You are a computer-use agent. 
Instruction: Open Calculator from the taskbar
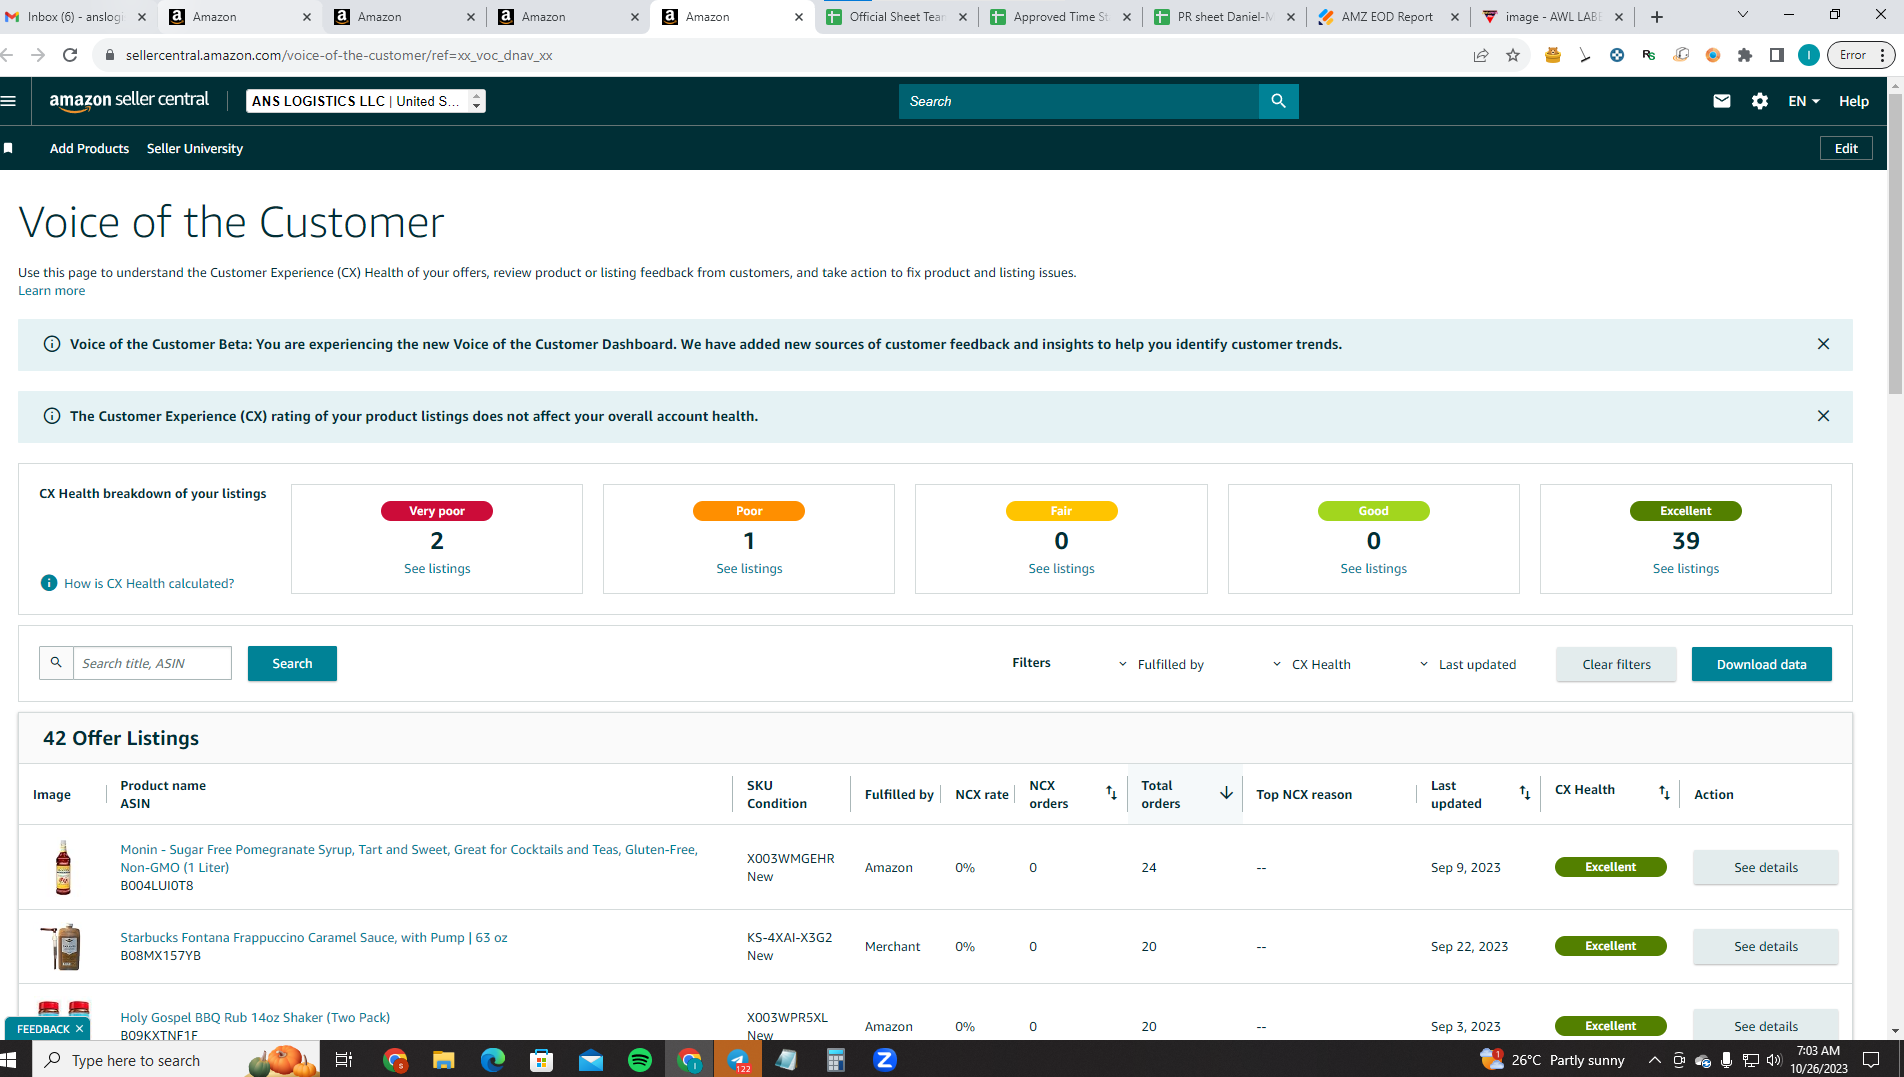pos(836,1060)
